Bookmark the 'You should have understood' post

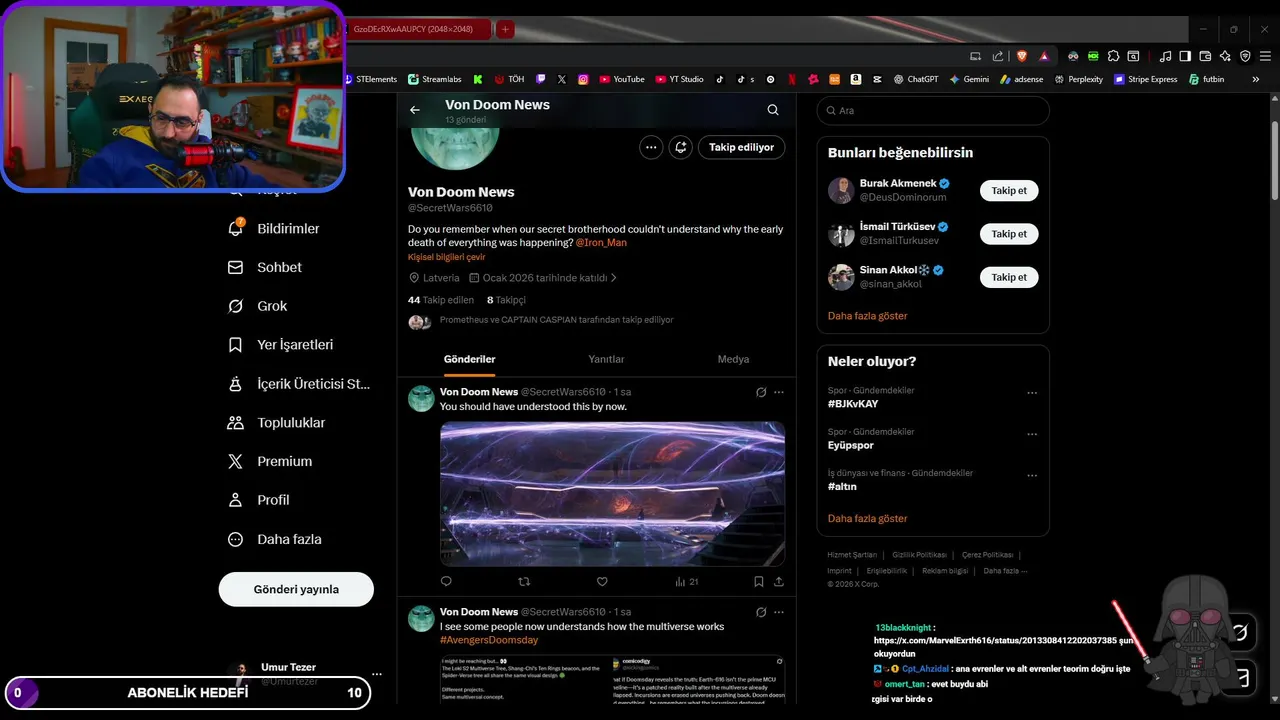[x=759, y=581]
